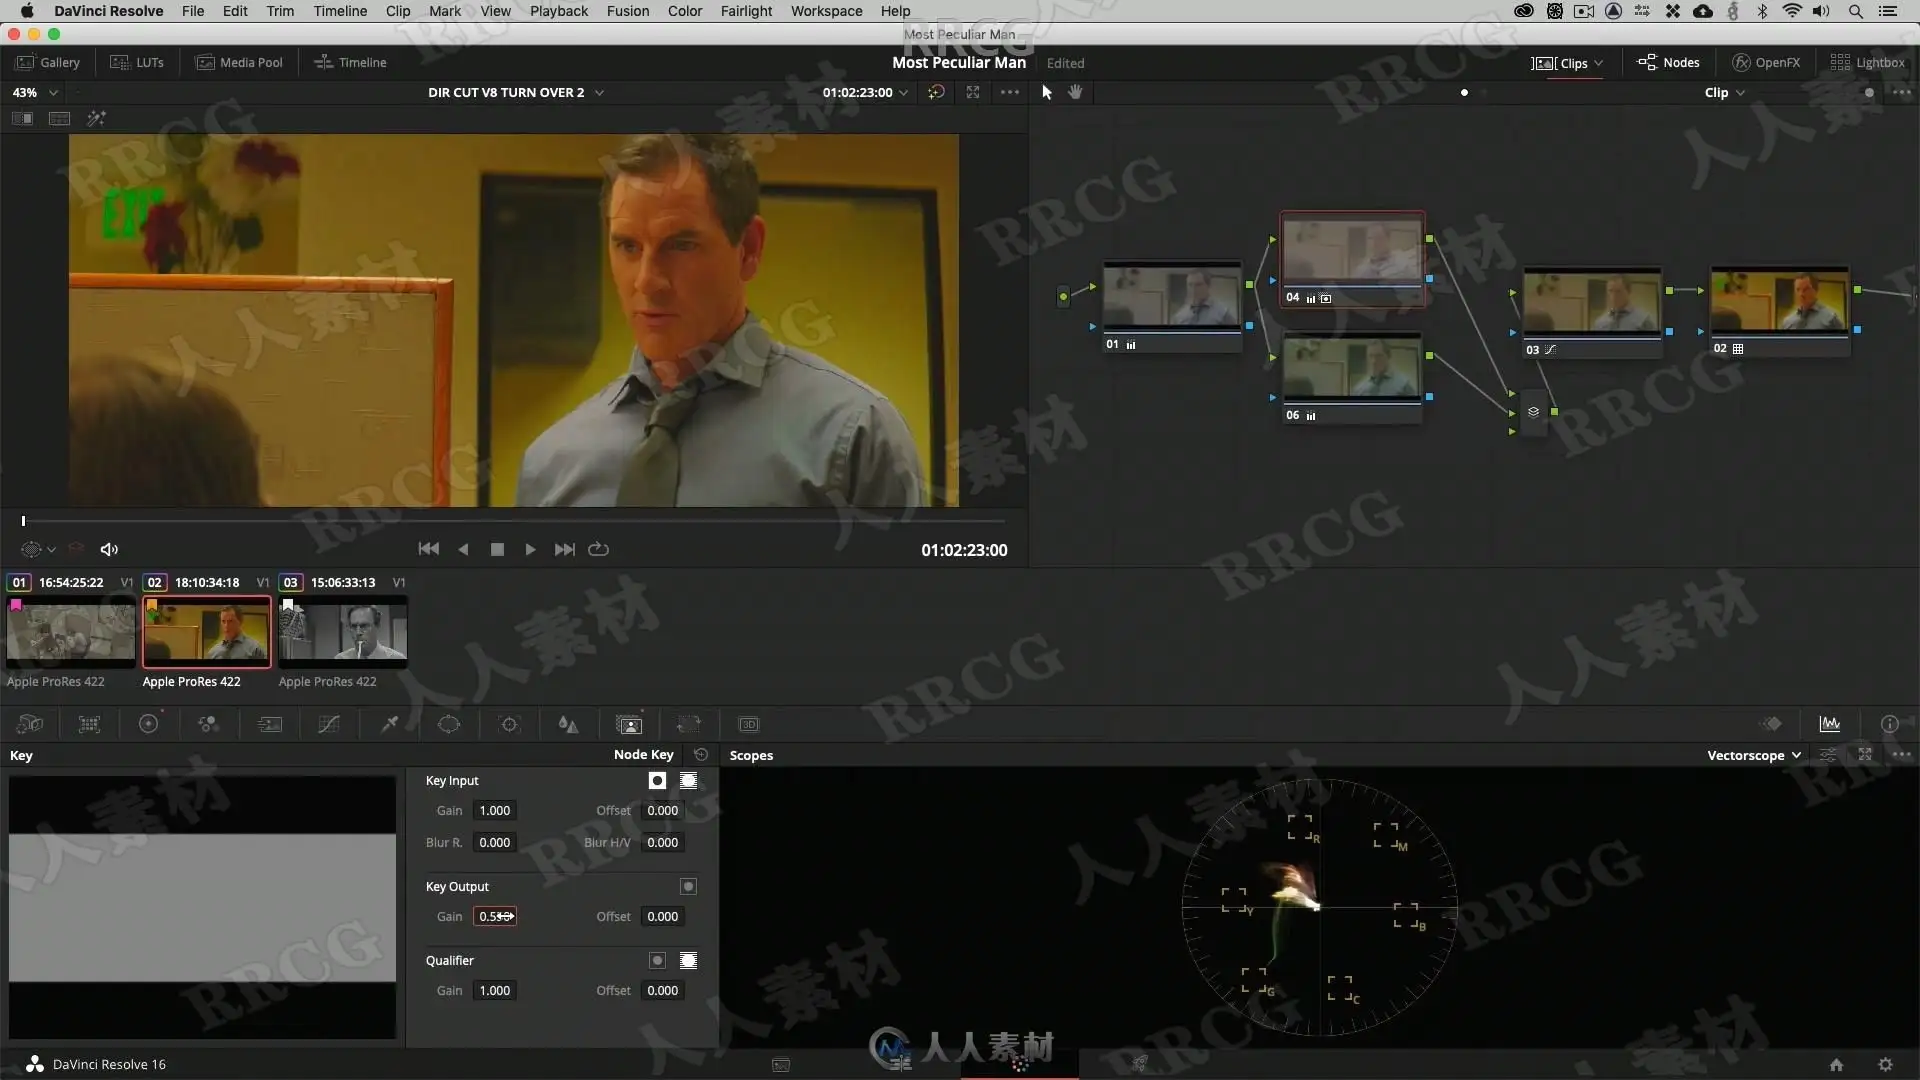Open project settings gear icon
1920x1080 pixels.
(1885, 1065)
